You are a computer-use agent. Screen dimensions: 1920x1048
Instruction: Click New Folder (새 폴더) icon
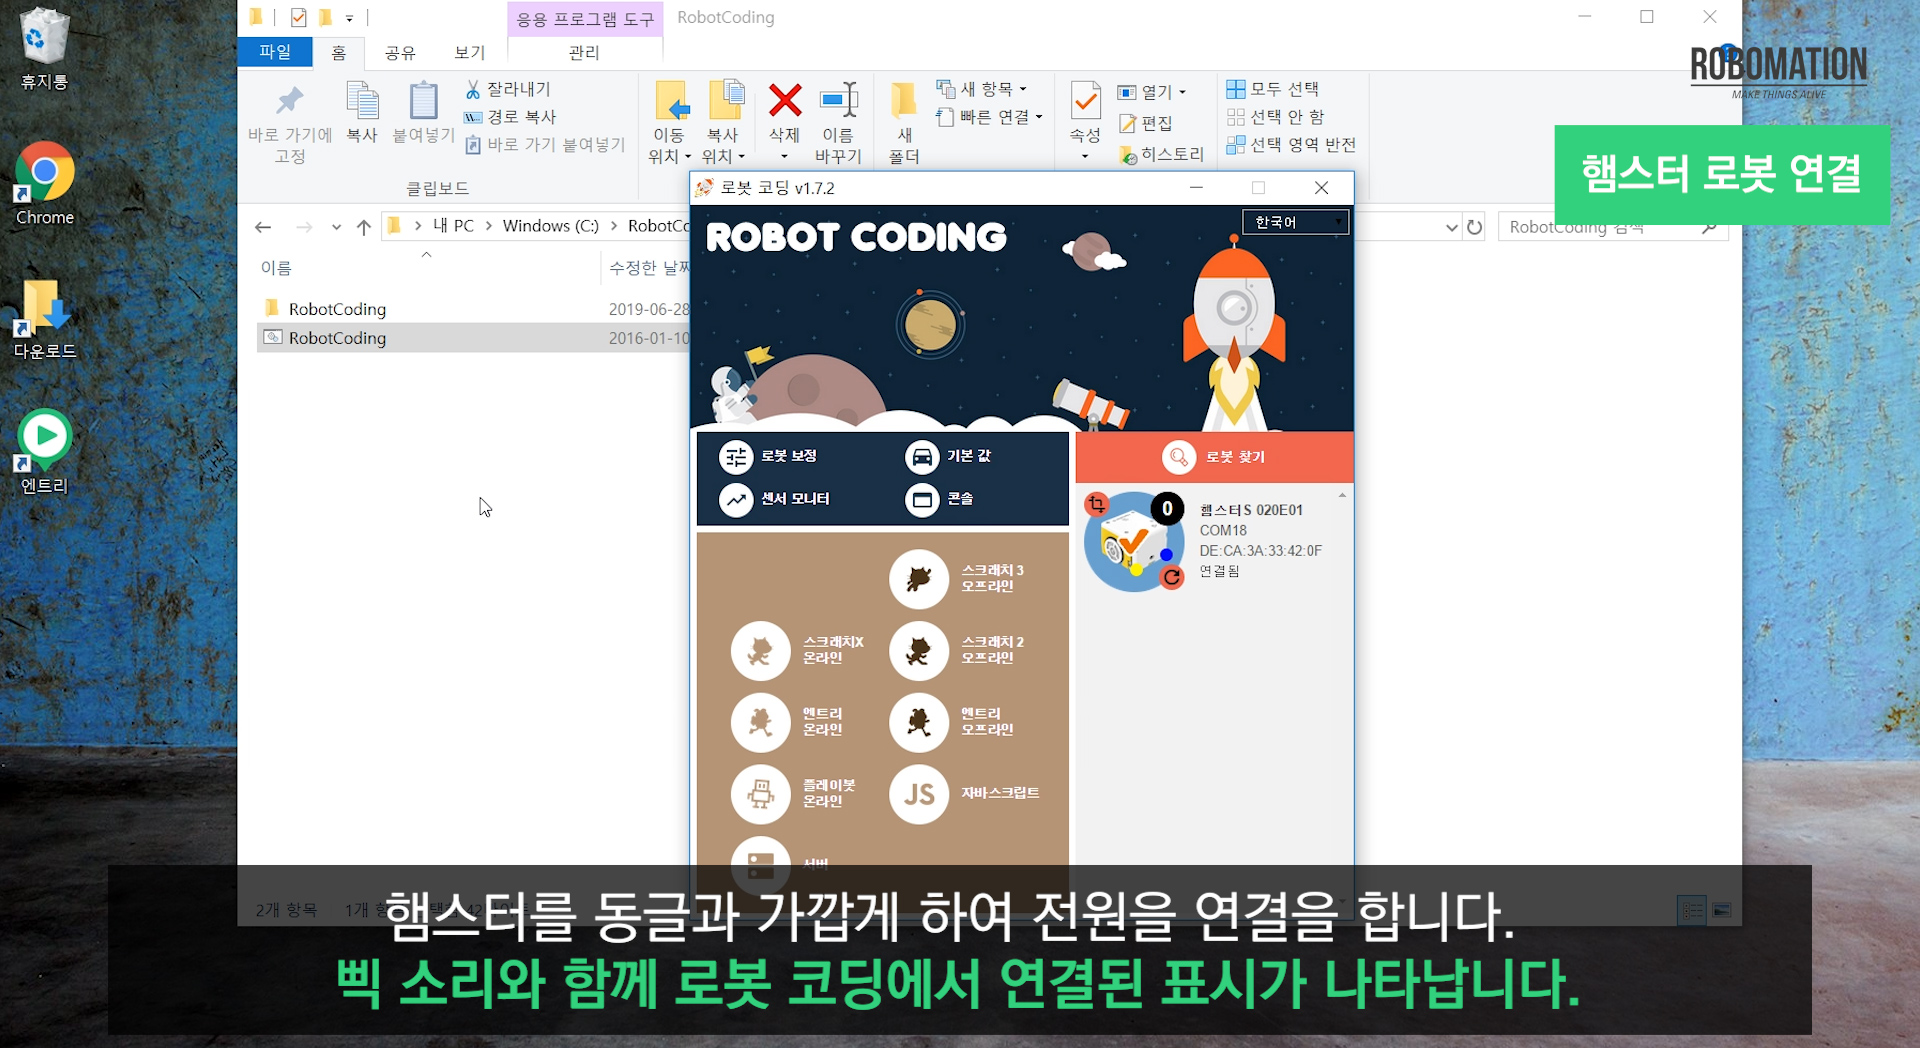coord(905,122)
